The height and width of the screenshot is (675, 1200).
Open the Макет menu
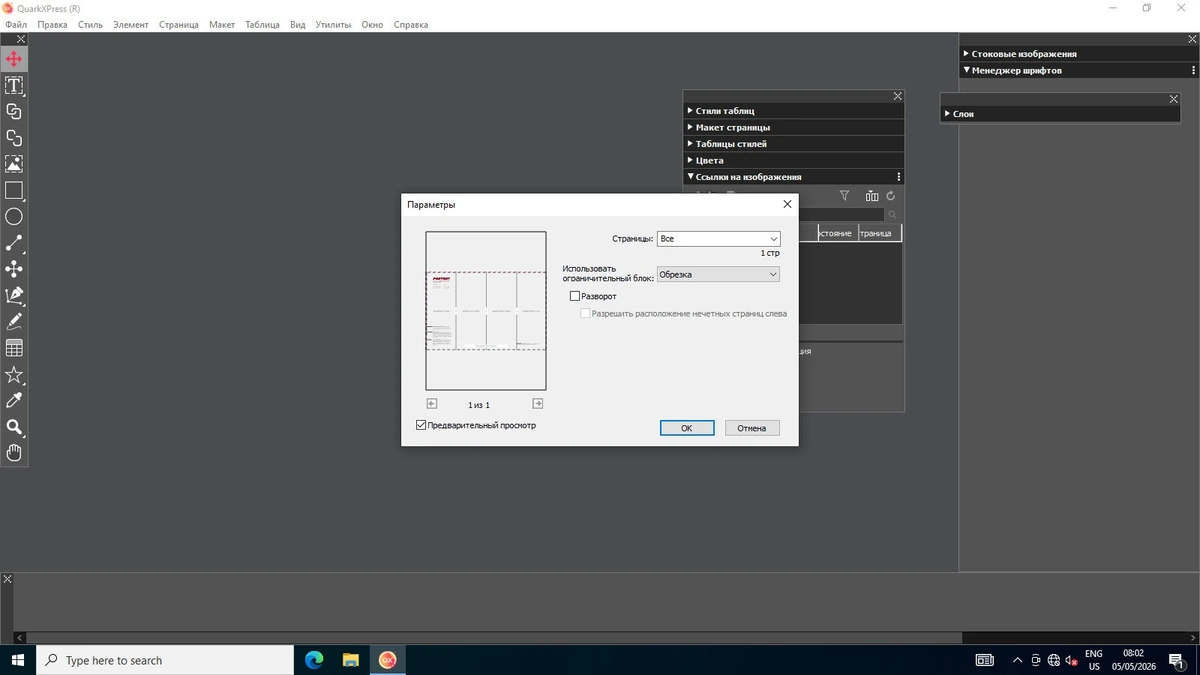coord(222,24)
